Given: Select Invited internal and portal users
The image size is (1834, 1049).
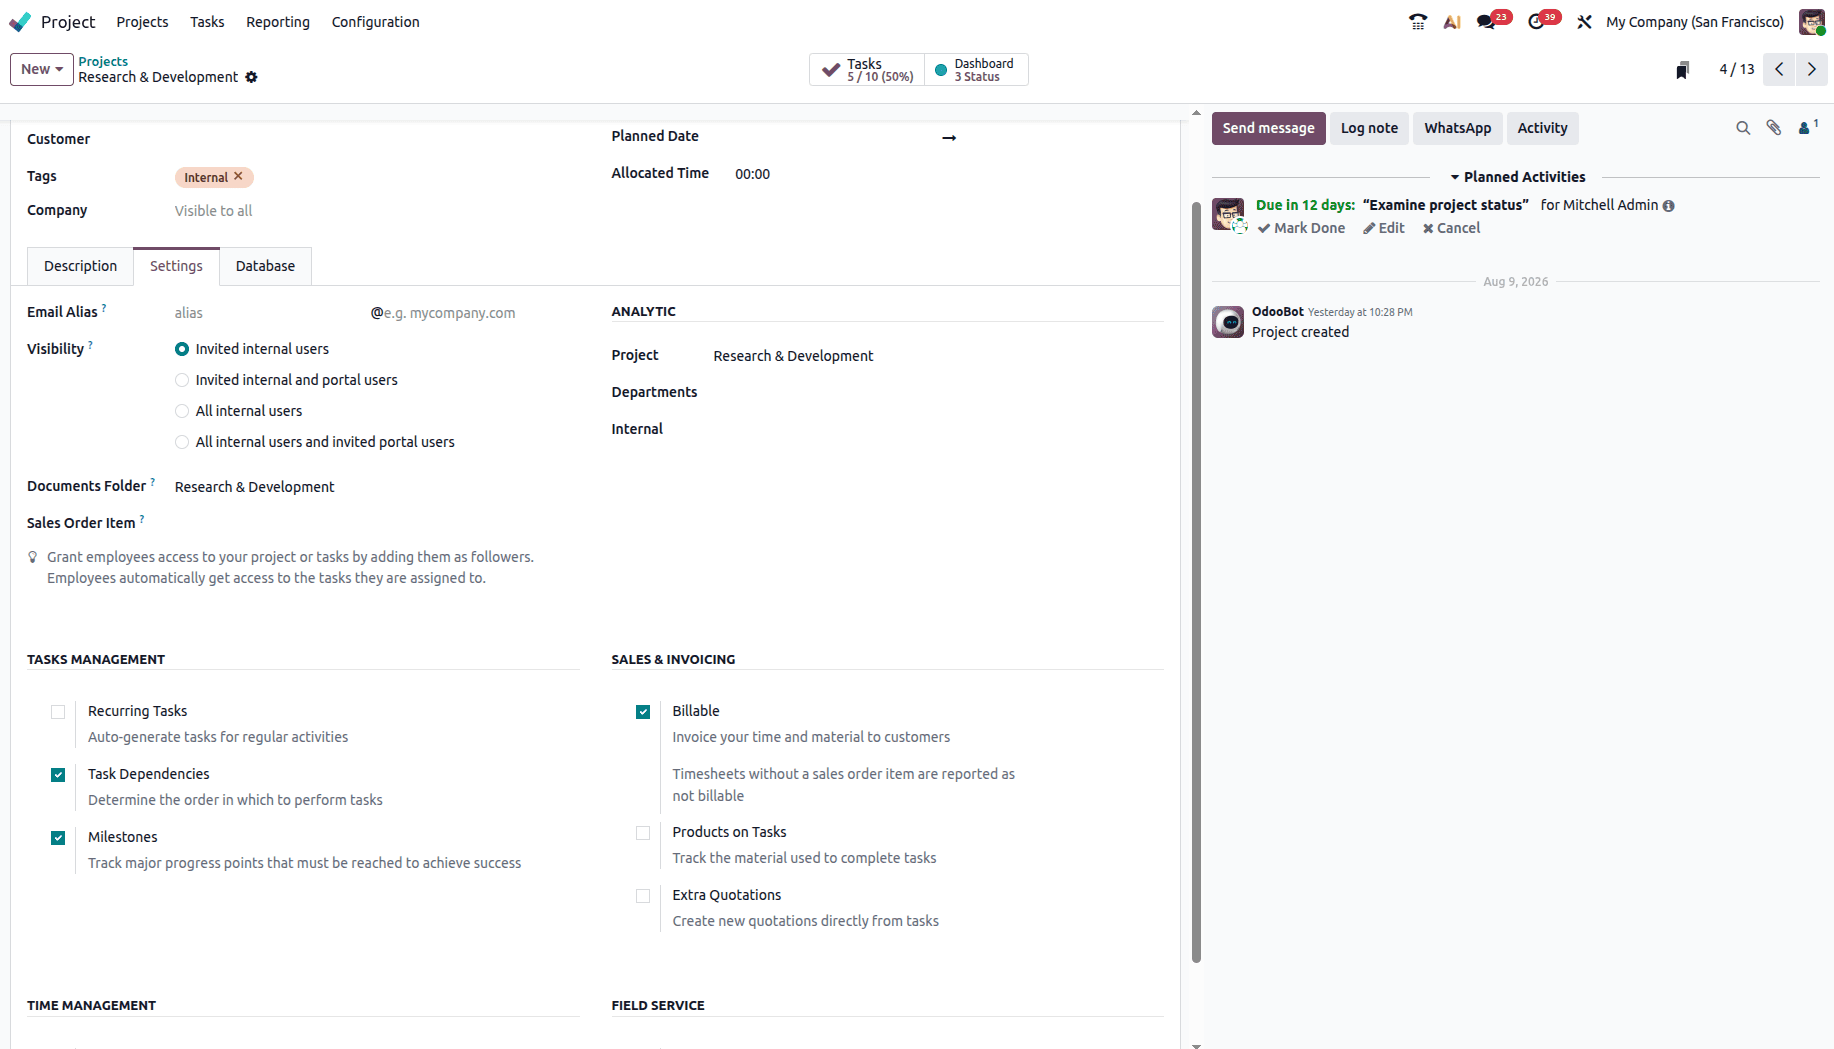Looking at the screenshot, I should tap(182, 380).
